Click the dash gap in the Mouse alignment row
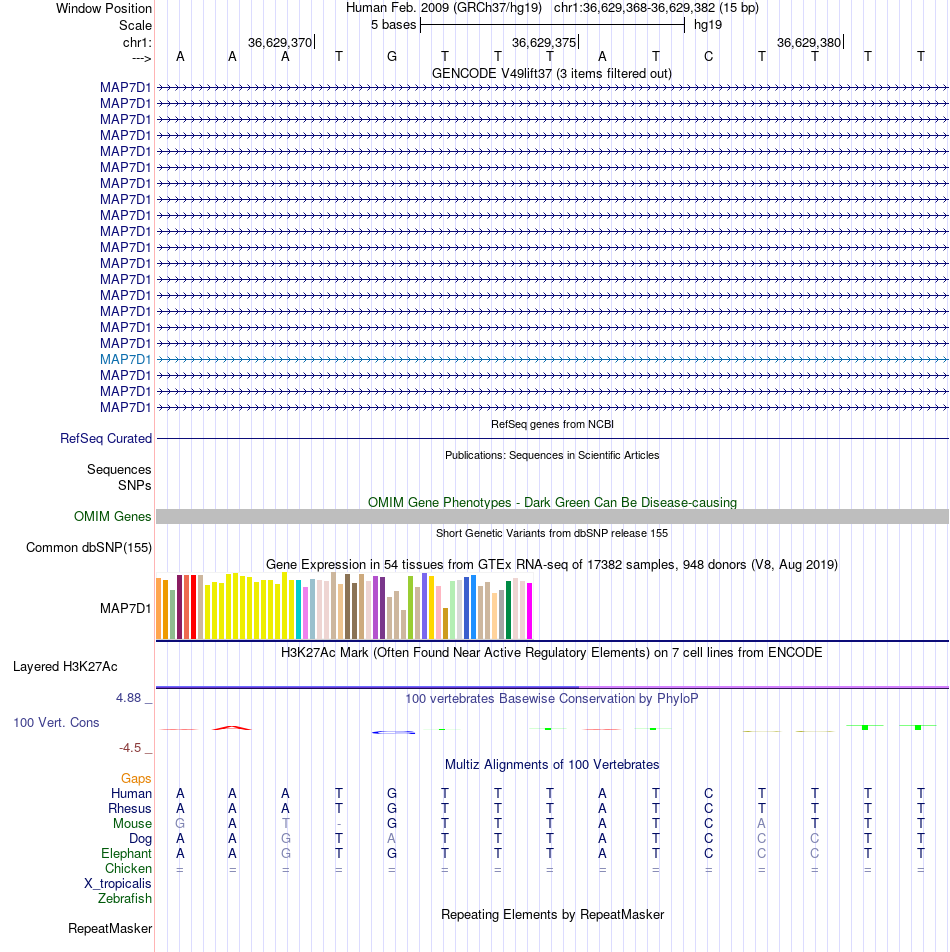 [x=339, y=824]
